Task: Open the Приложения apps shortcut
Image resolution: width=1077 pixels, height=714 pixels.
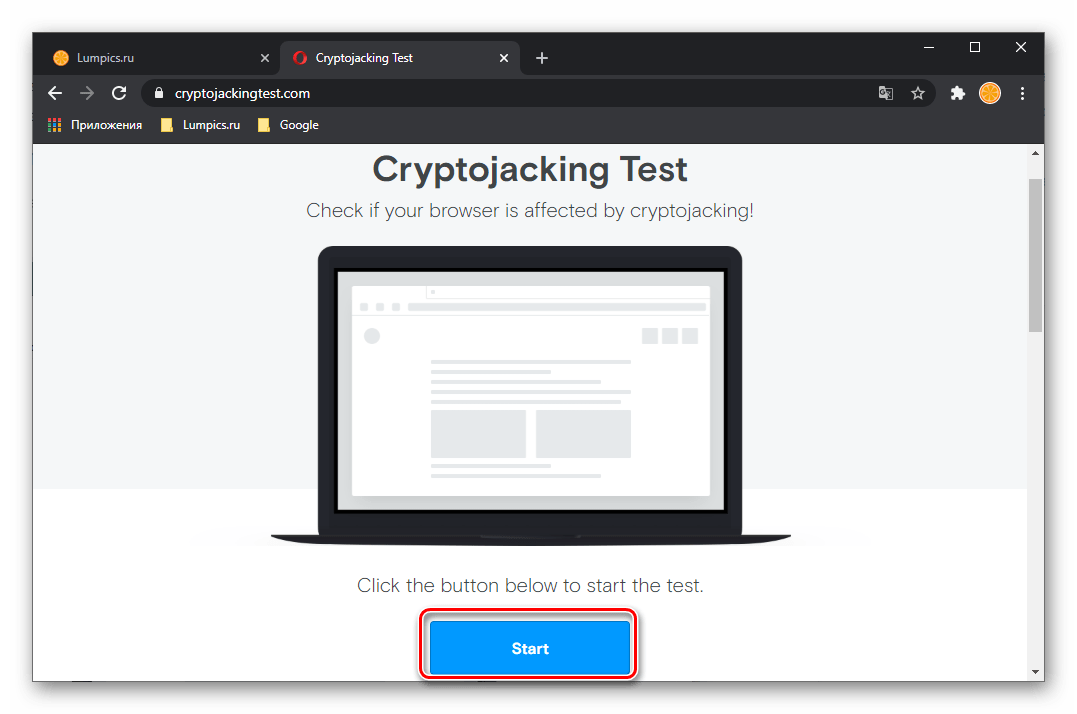Action: 95,125
